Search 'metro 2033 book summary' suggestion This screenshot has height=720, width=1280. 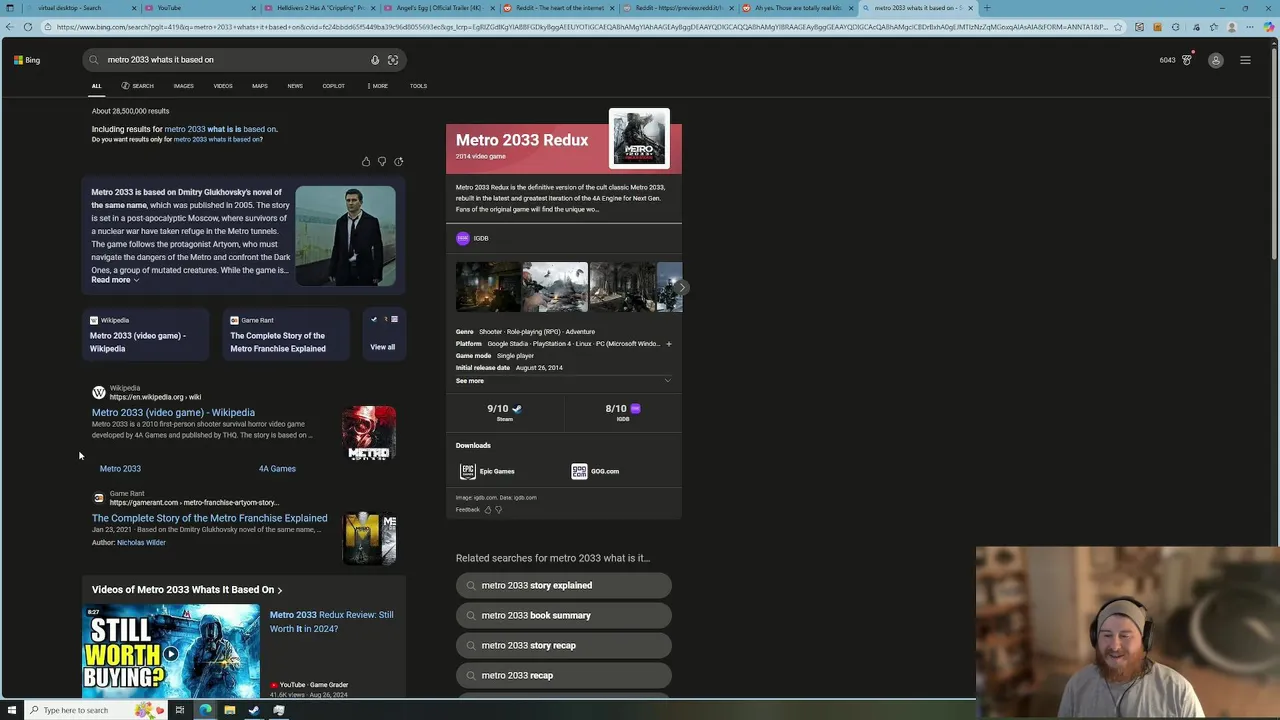click(x=563, y=616)
